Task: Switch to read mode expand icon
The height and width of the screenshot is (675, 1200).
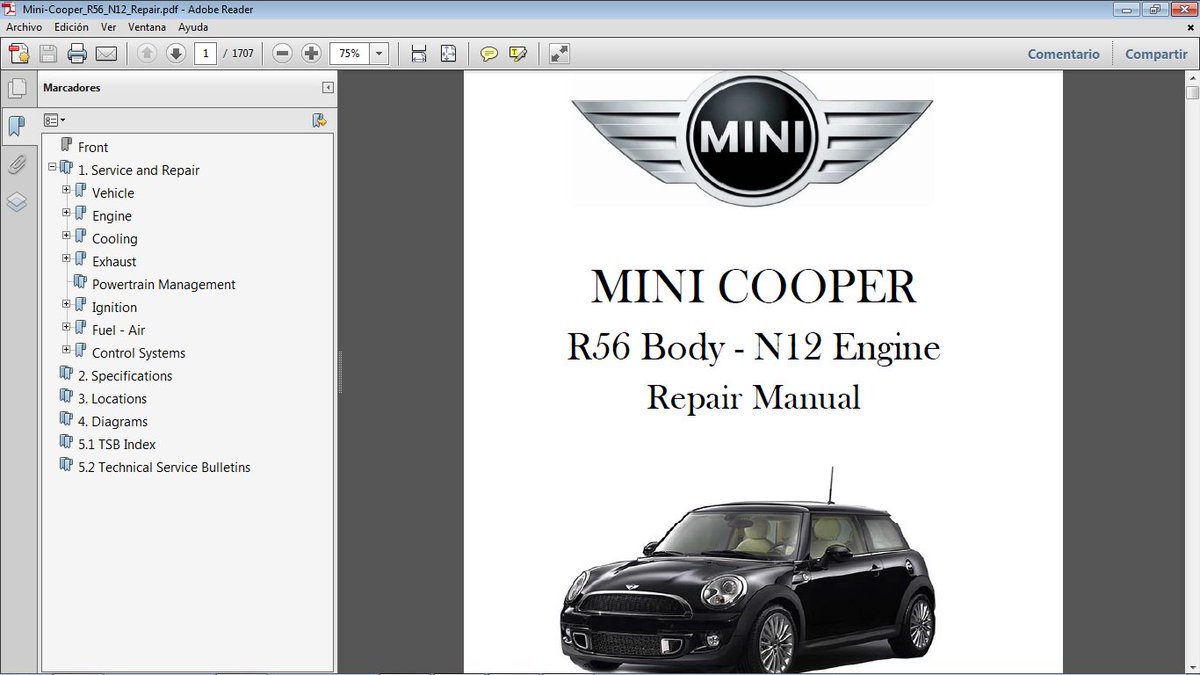Action: tap(559, 54)
